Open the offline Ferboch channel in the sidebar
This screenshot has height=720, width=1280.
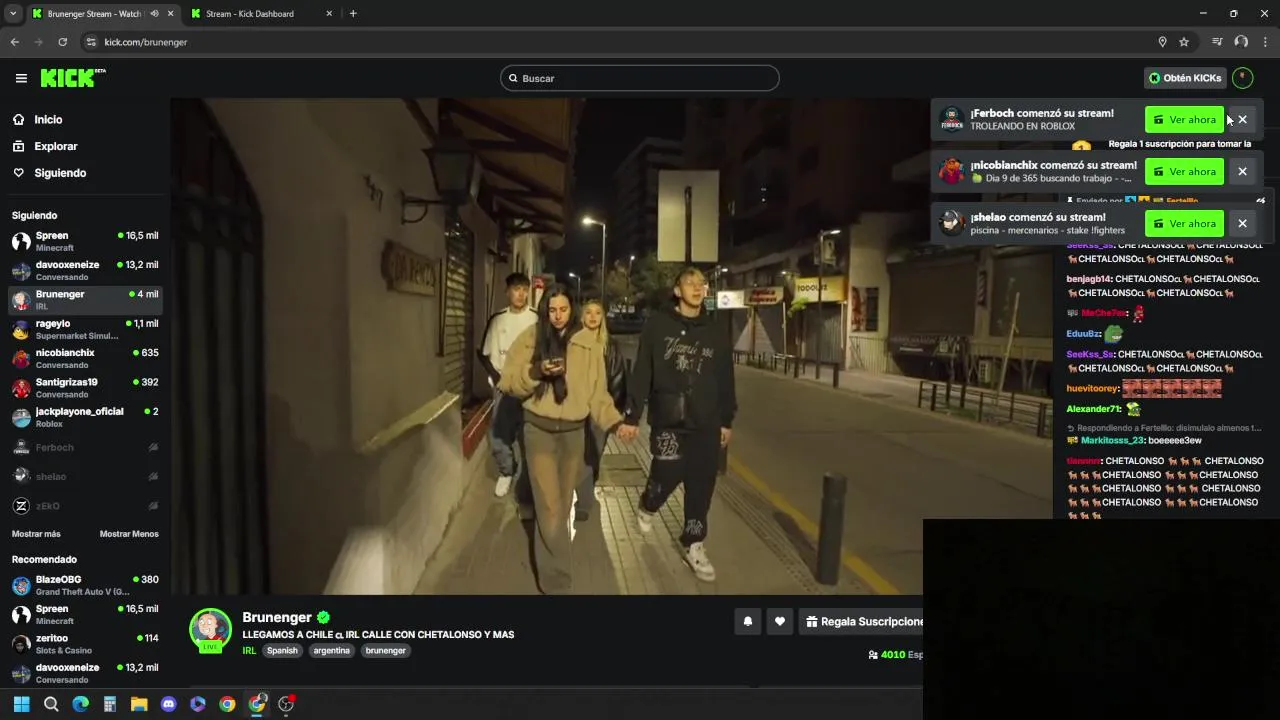[x=85, y=447]
